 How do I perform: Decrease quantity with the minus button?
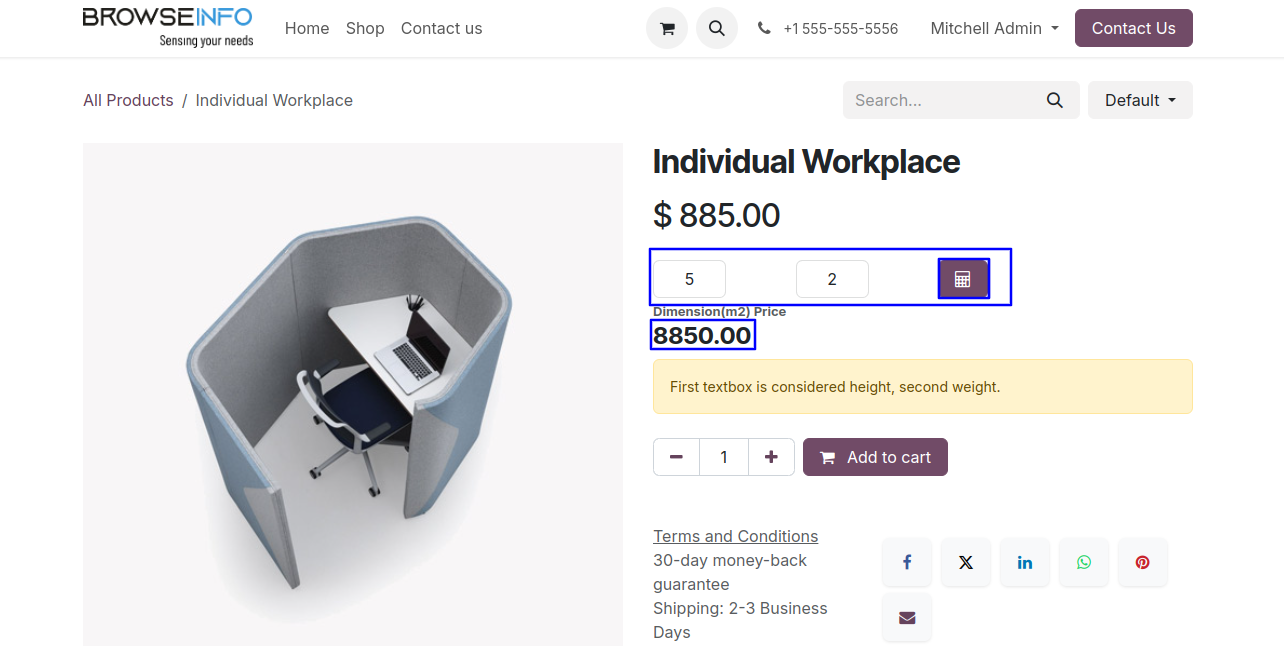click(x=677, y=457)
